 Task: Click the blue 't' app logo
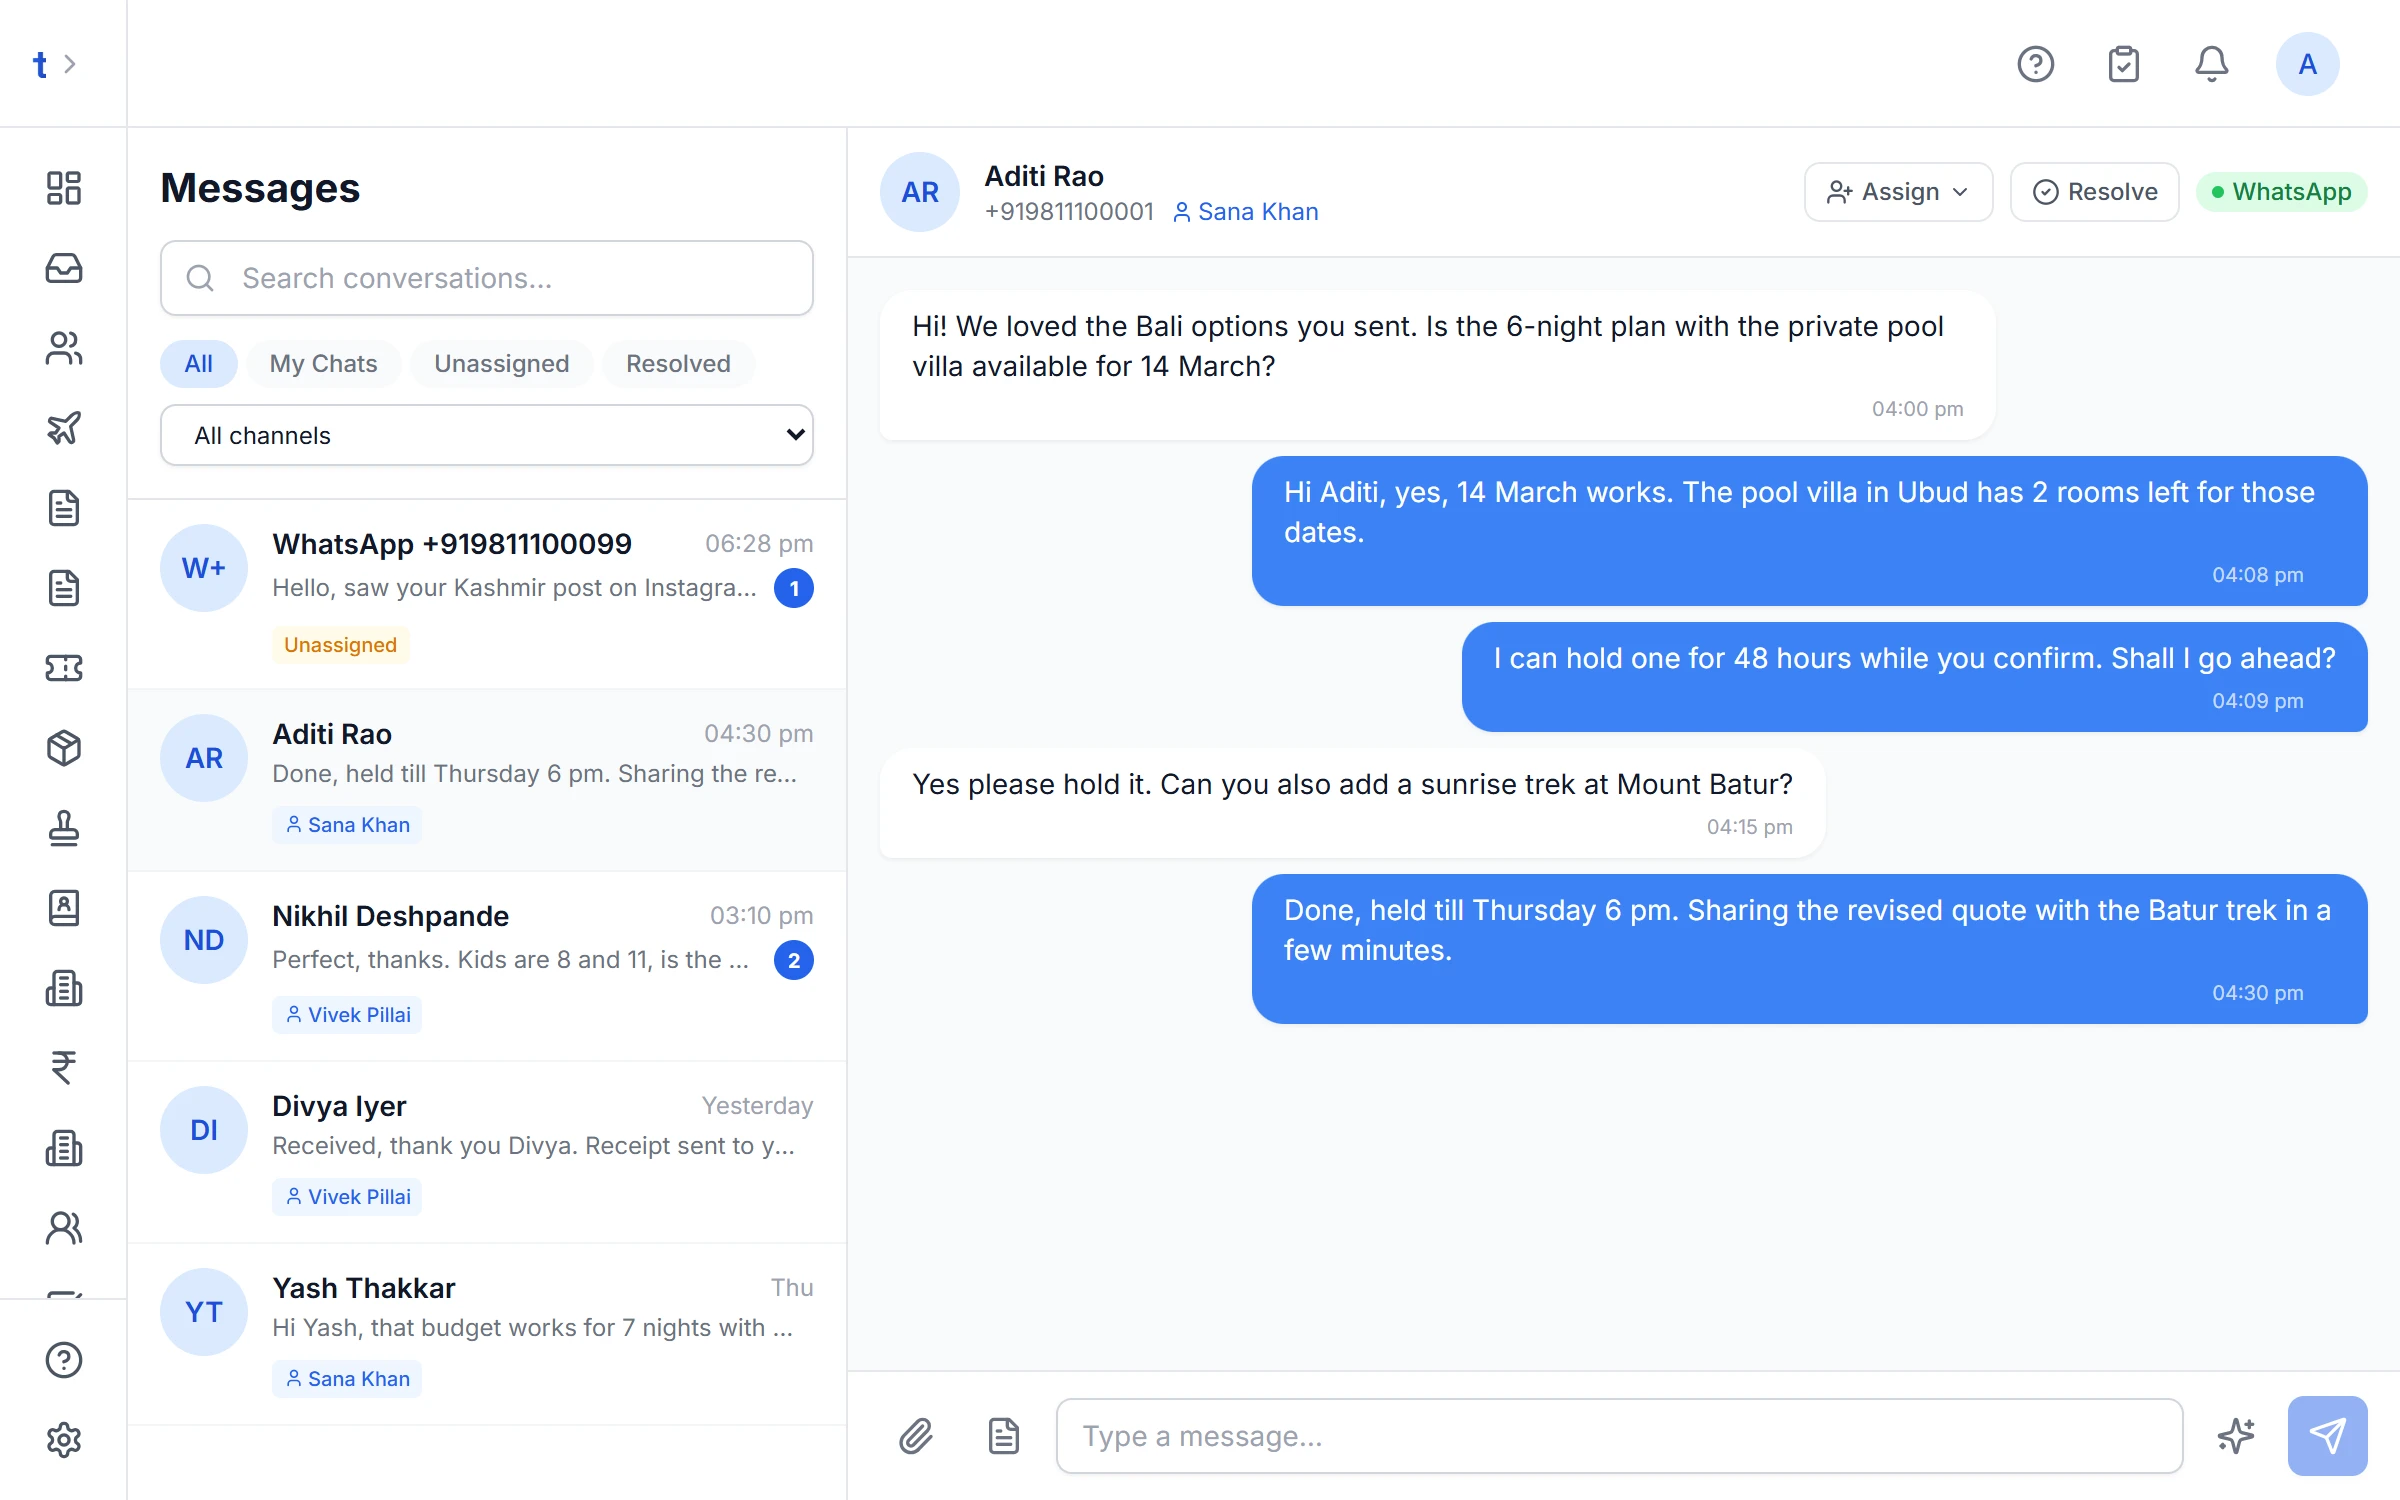[x=40, y=64]
